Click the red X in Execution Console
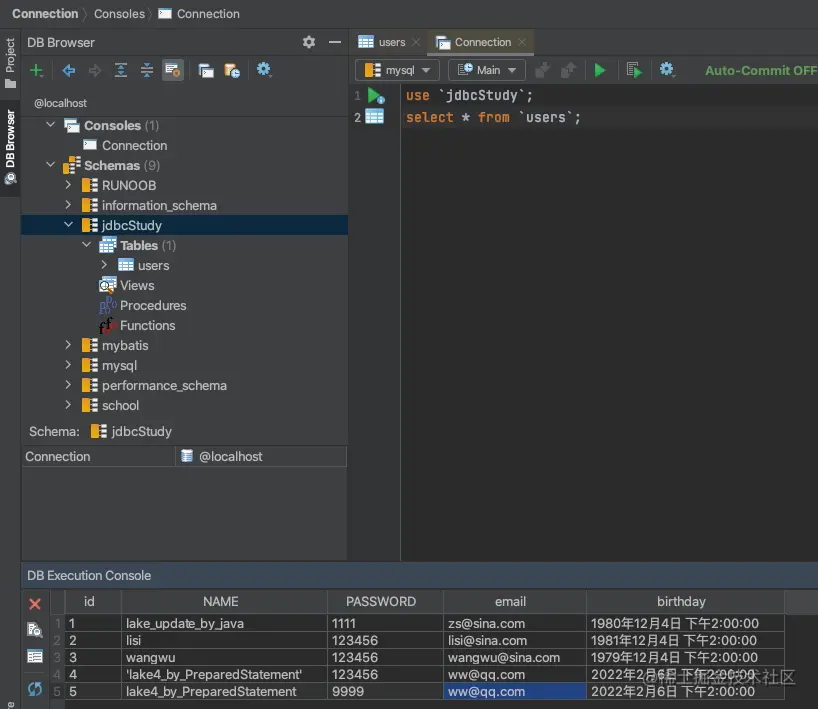Viewport: 818px width, 709px height. click(35, 604)
